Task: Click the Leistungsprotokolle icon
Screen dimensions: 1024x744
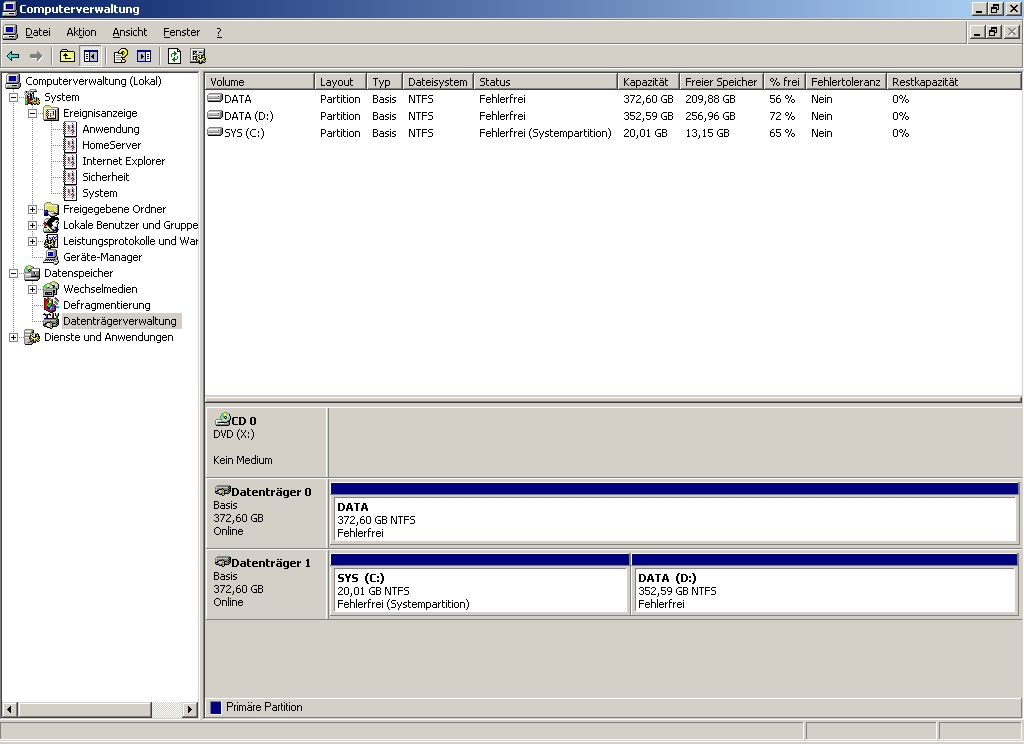Action: tap(51, 242)
